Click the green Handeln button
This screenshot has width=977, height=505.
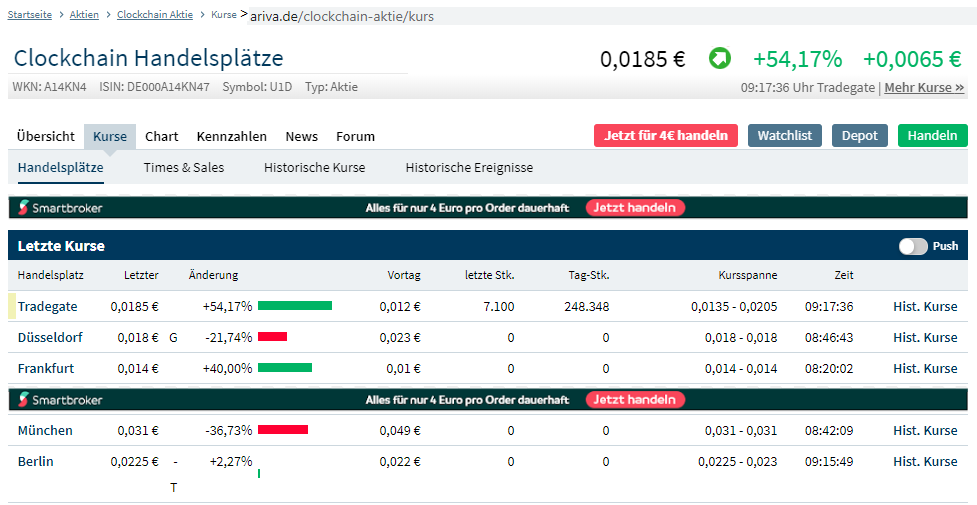933,135
